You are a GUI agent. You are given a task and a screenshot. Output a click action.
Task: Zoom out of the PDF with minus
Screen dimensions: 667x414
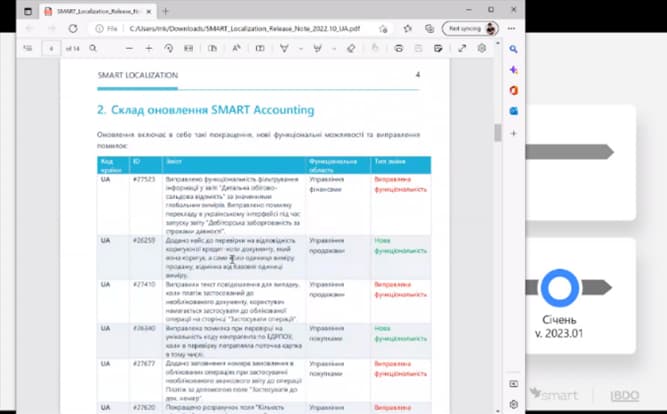[x=129, y=49]
